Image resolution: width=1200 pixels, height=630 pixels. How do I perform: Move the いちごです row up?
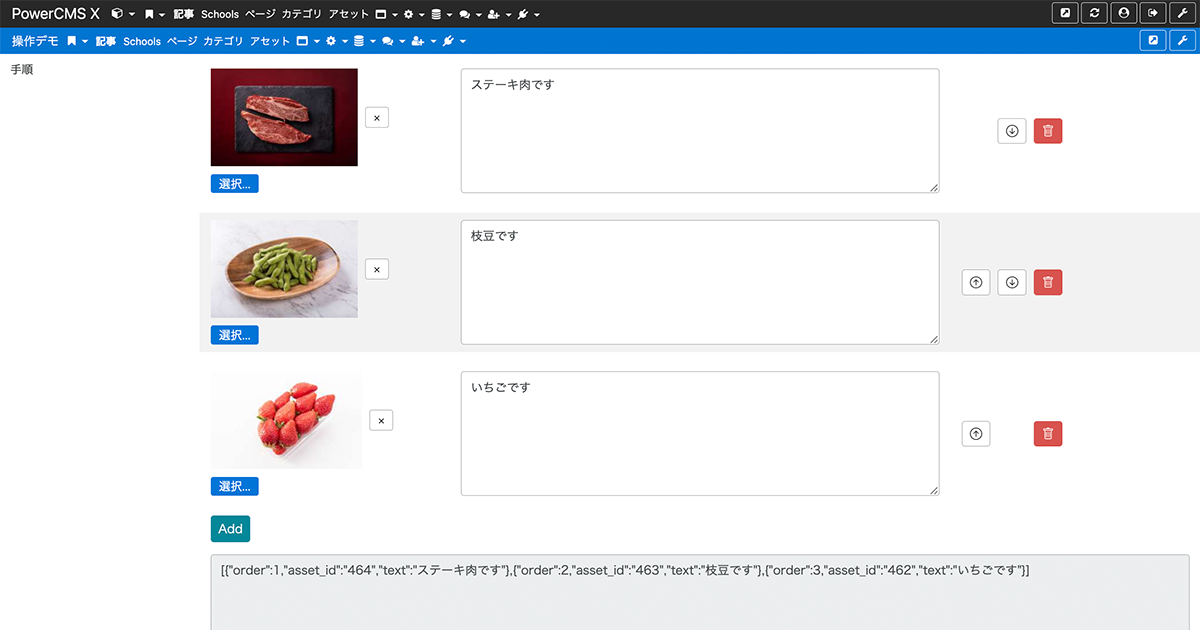[976, 434]
